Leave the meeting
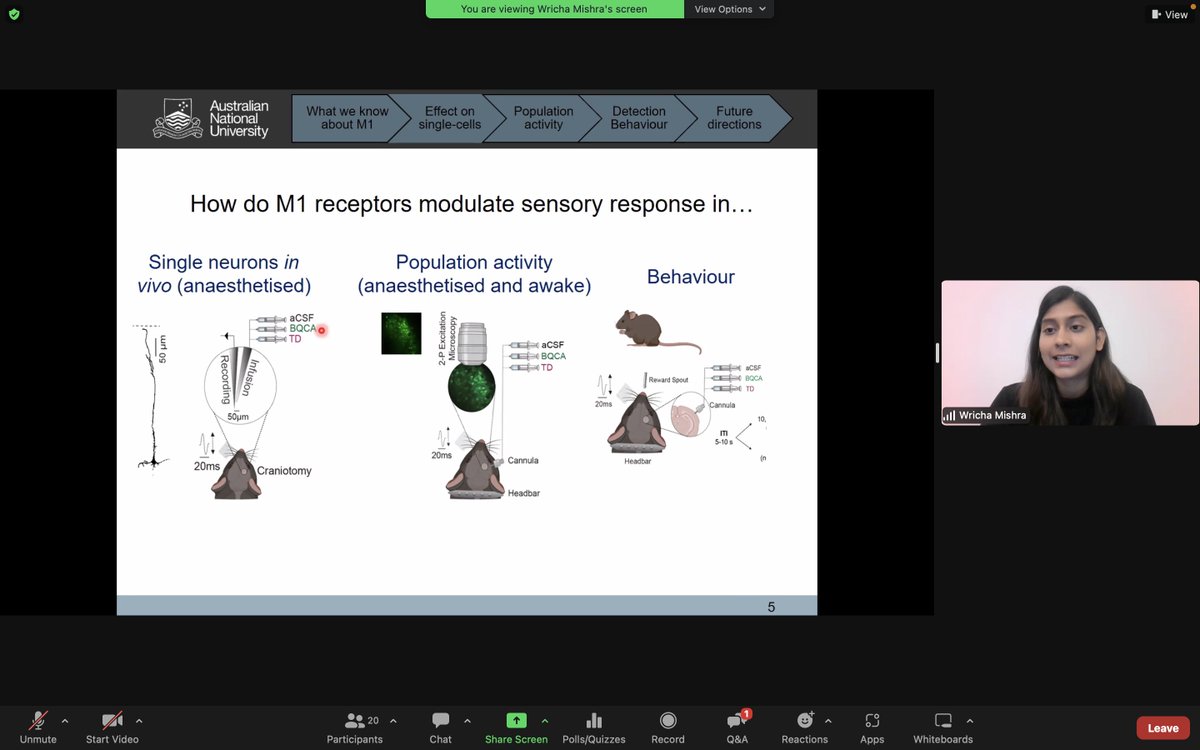1200x750 pixels. pos(1163,728)
